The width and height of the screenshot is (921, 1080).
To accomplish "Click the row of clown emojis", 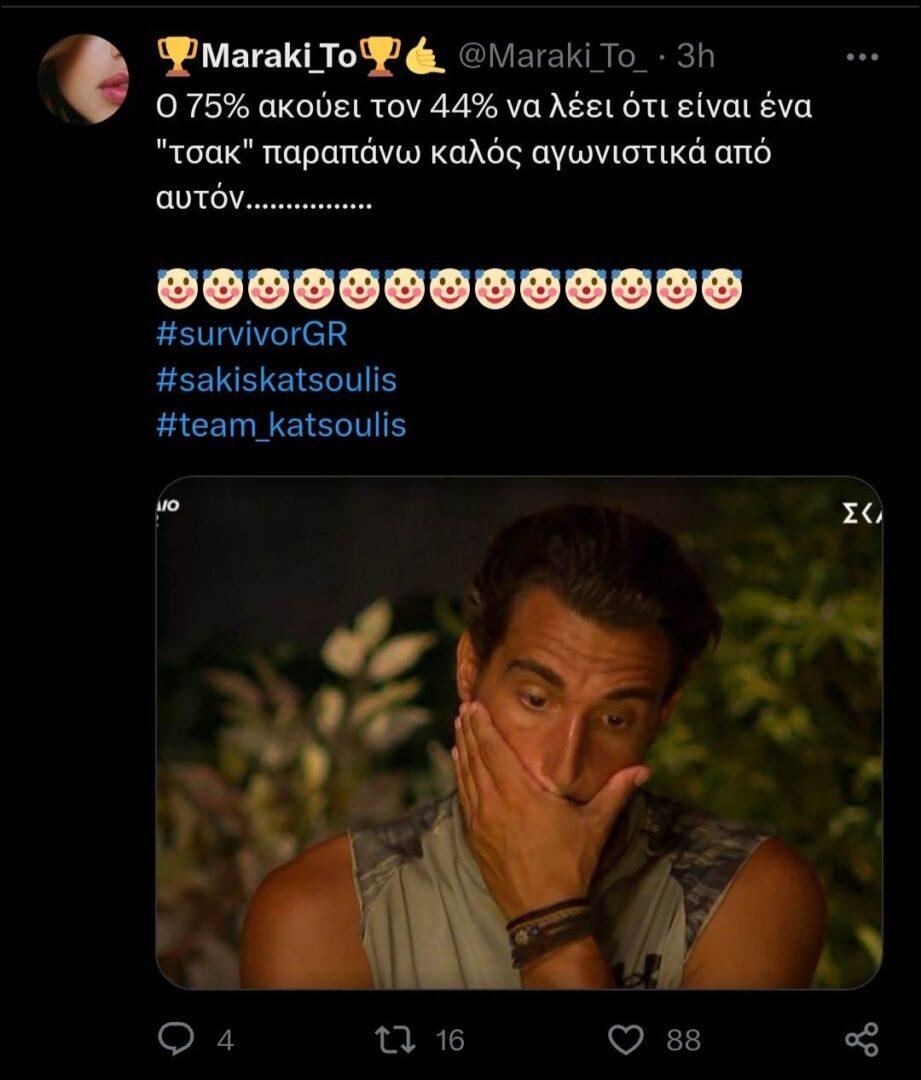I will (450, 288).
